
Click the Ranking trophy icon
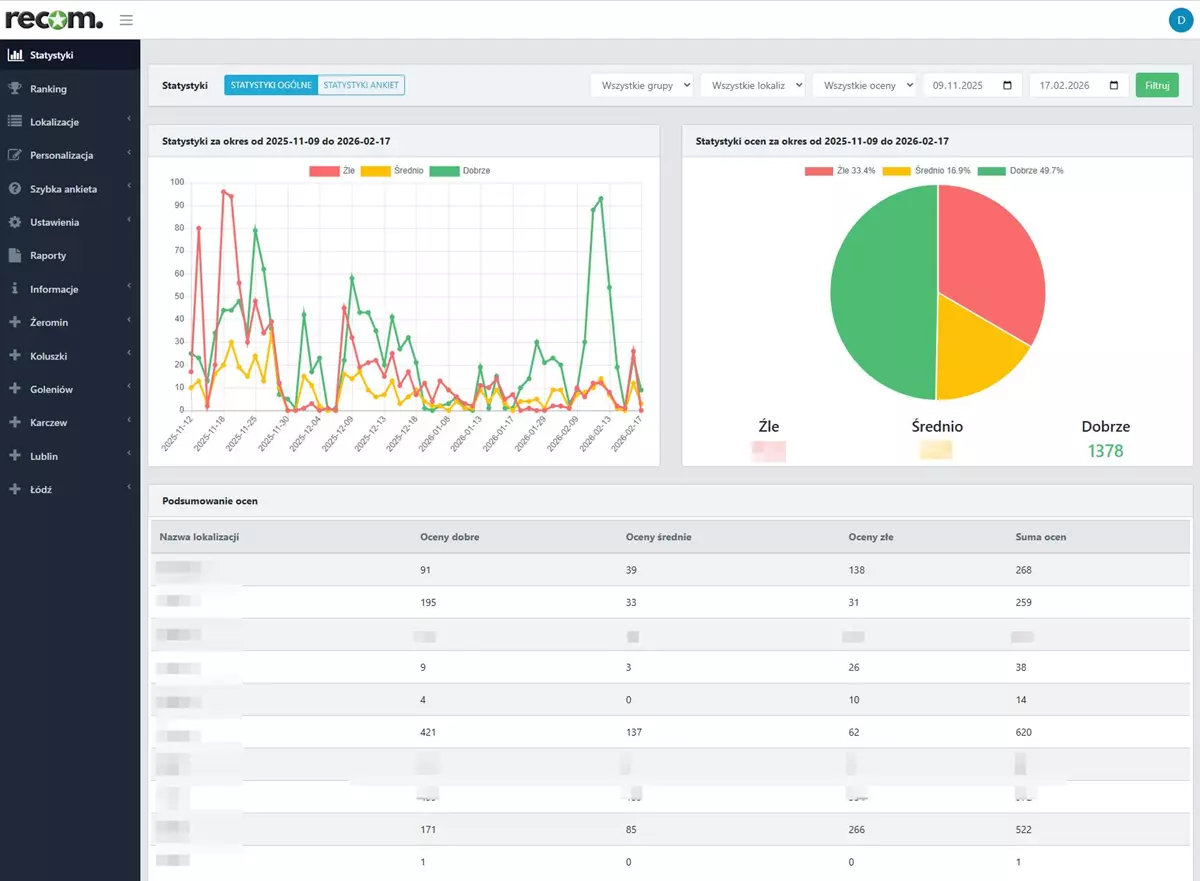(x=15, y=89)
